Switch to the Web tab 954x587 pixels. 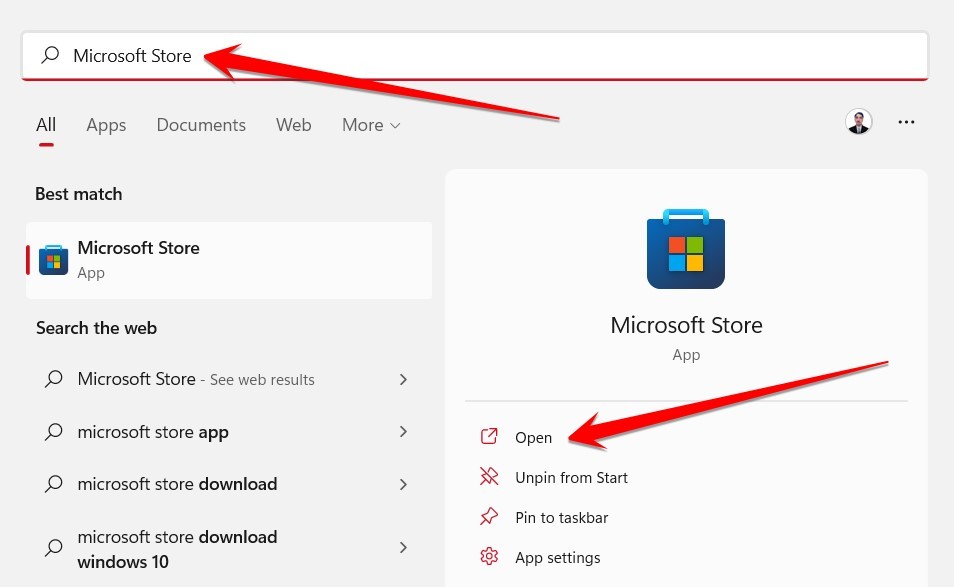(294, 125)
